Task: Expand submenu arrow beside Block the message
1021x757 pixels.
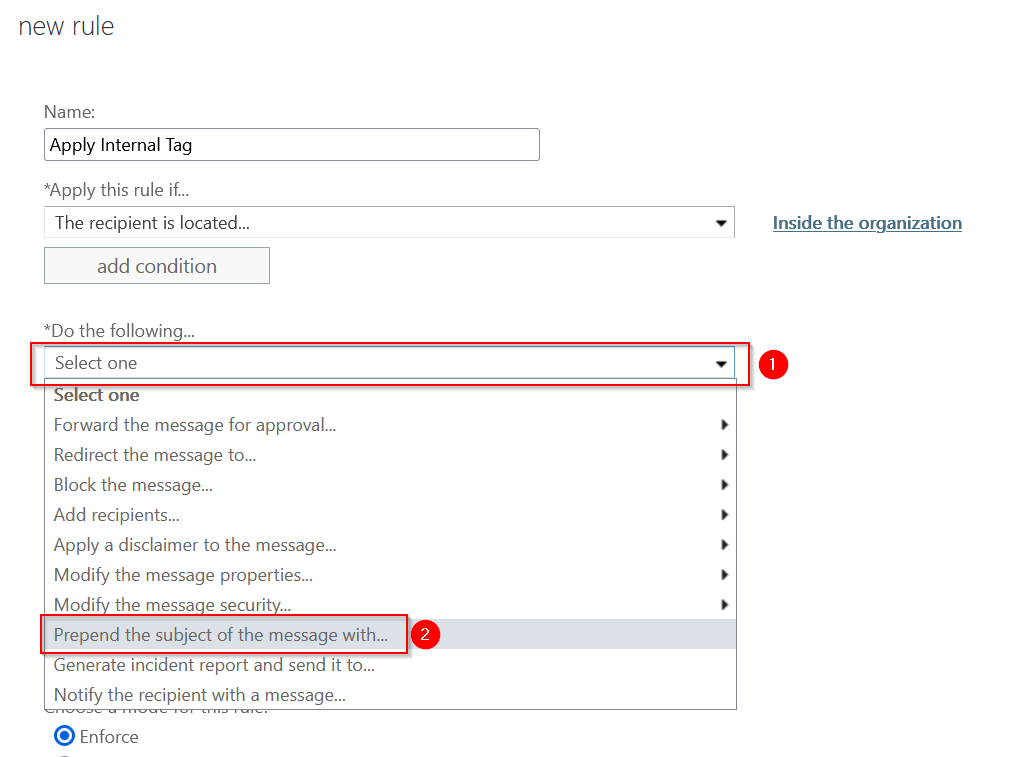Action: point(724,485)
